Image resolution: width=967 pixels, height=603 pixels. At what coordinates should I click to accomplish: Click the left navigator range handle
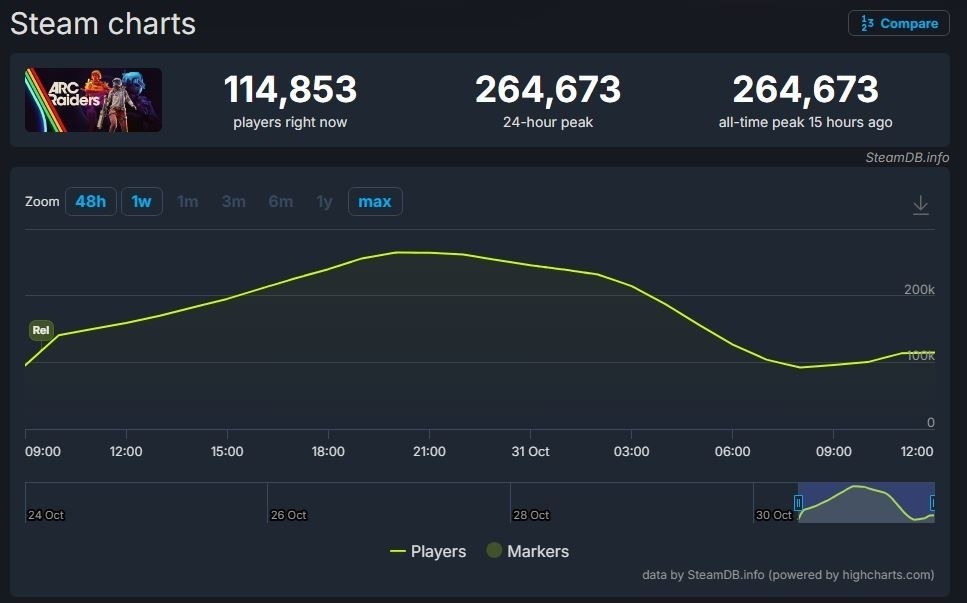point(798,502)
